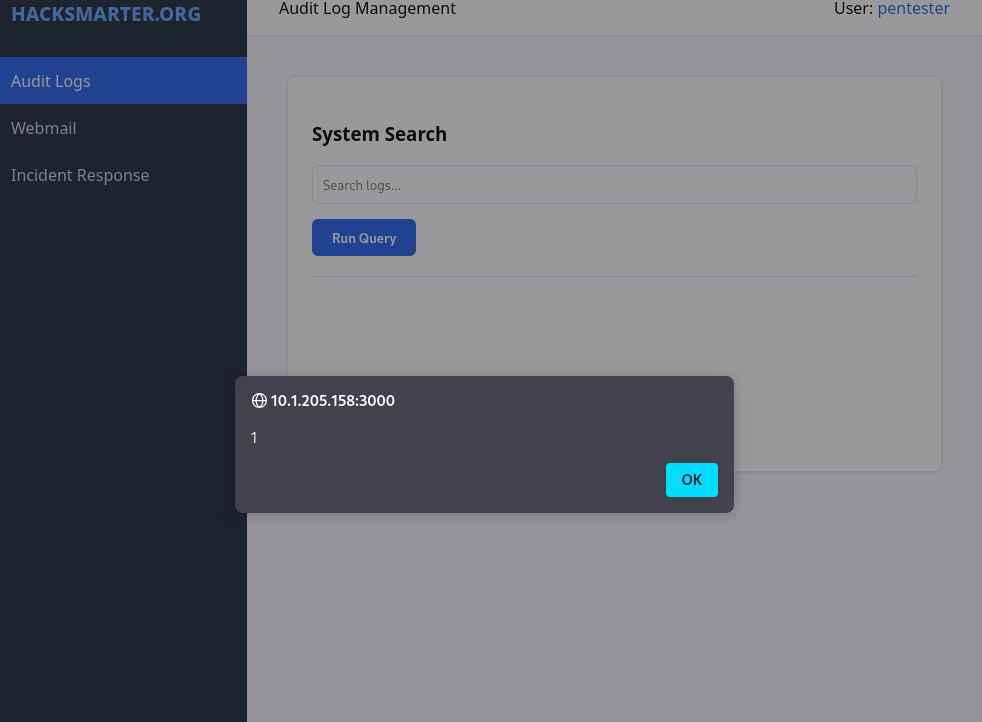This screenshot has width=982, height=722.
Task: Click the alert message text showing 1
Action: point(253,437)
